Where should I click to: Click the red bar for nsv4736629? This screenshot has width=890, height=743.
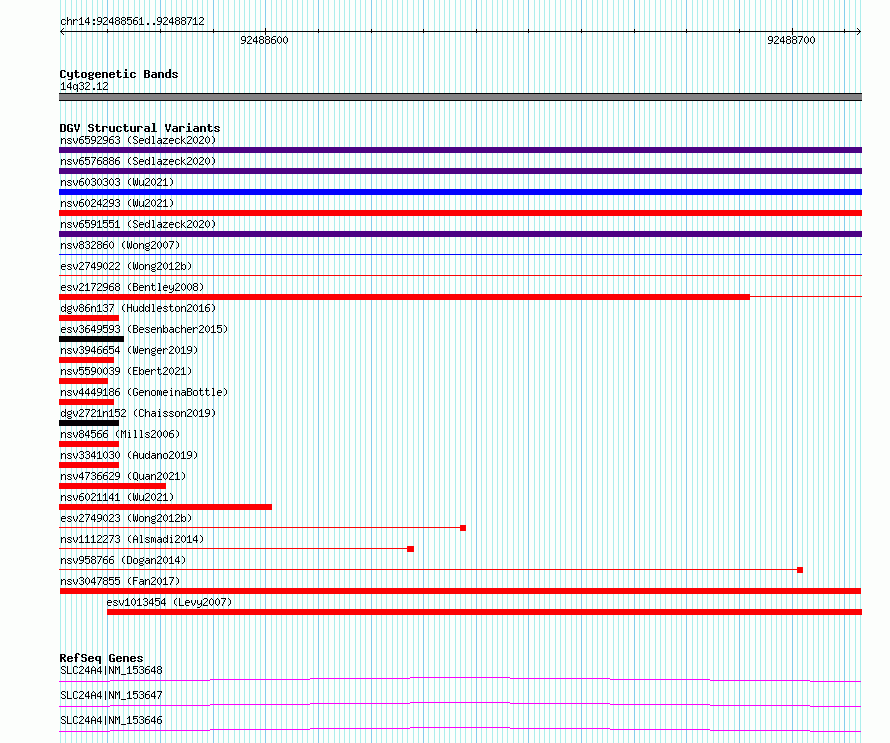click(x=112, y=486)
